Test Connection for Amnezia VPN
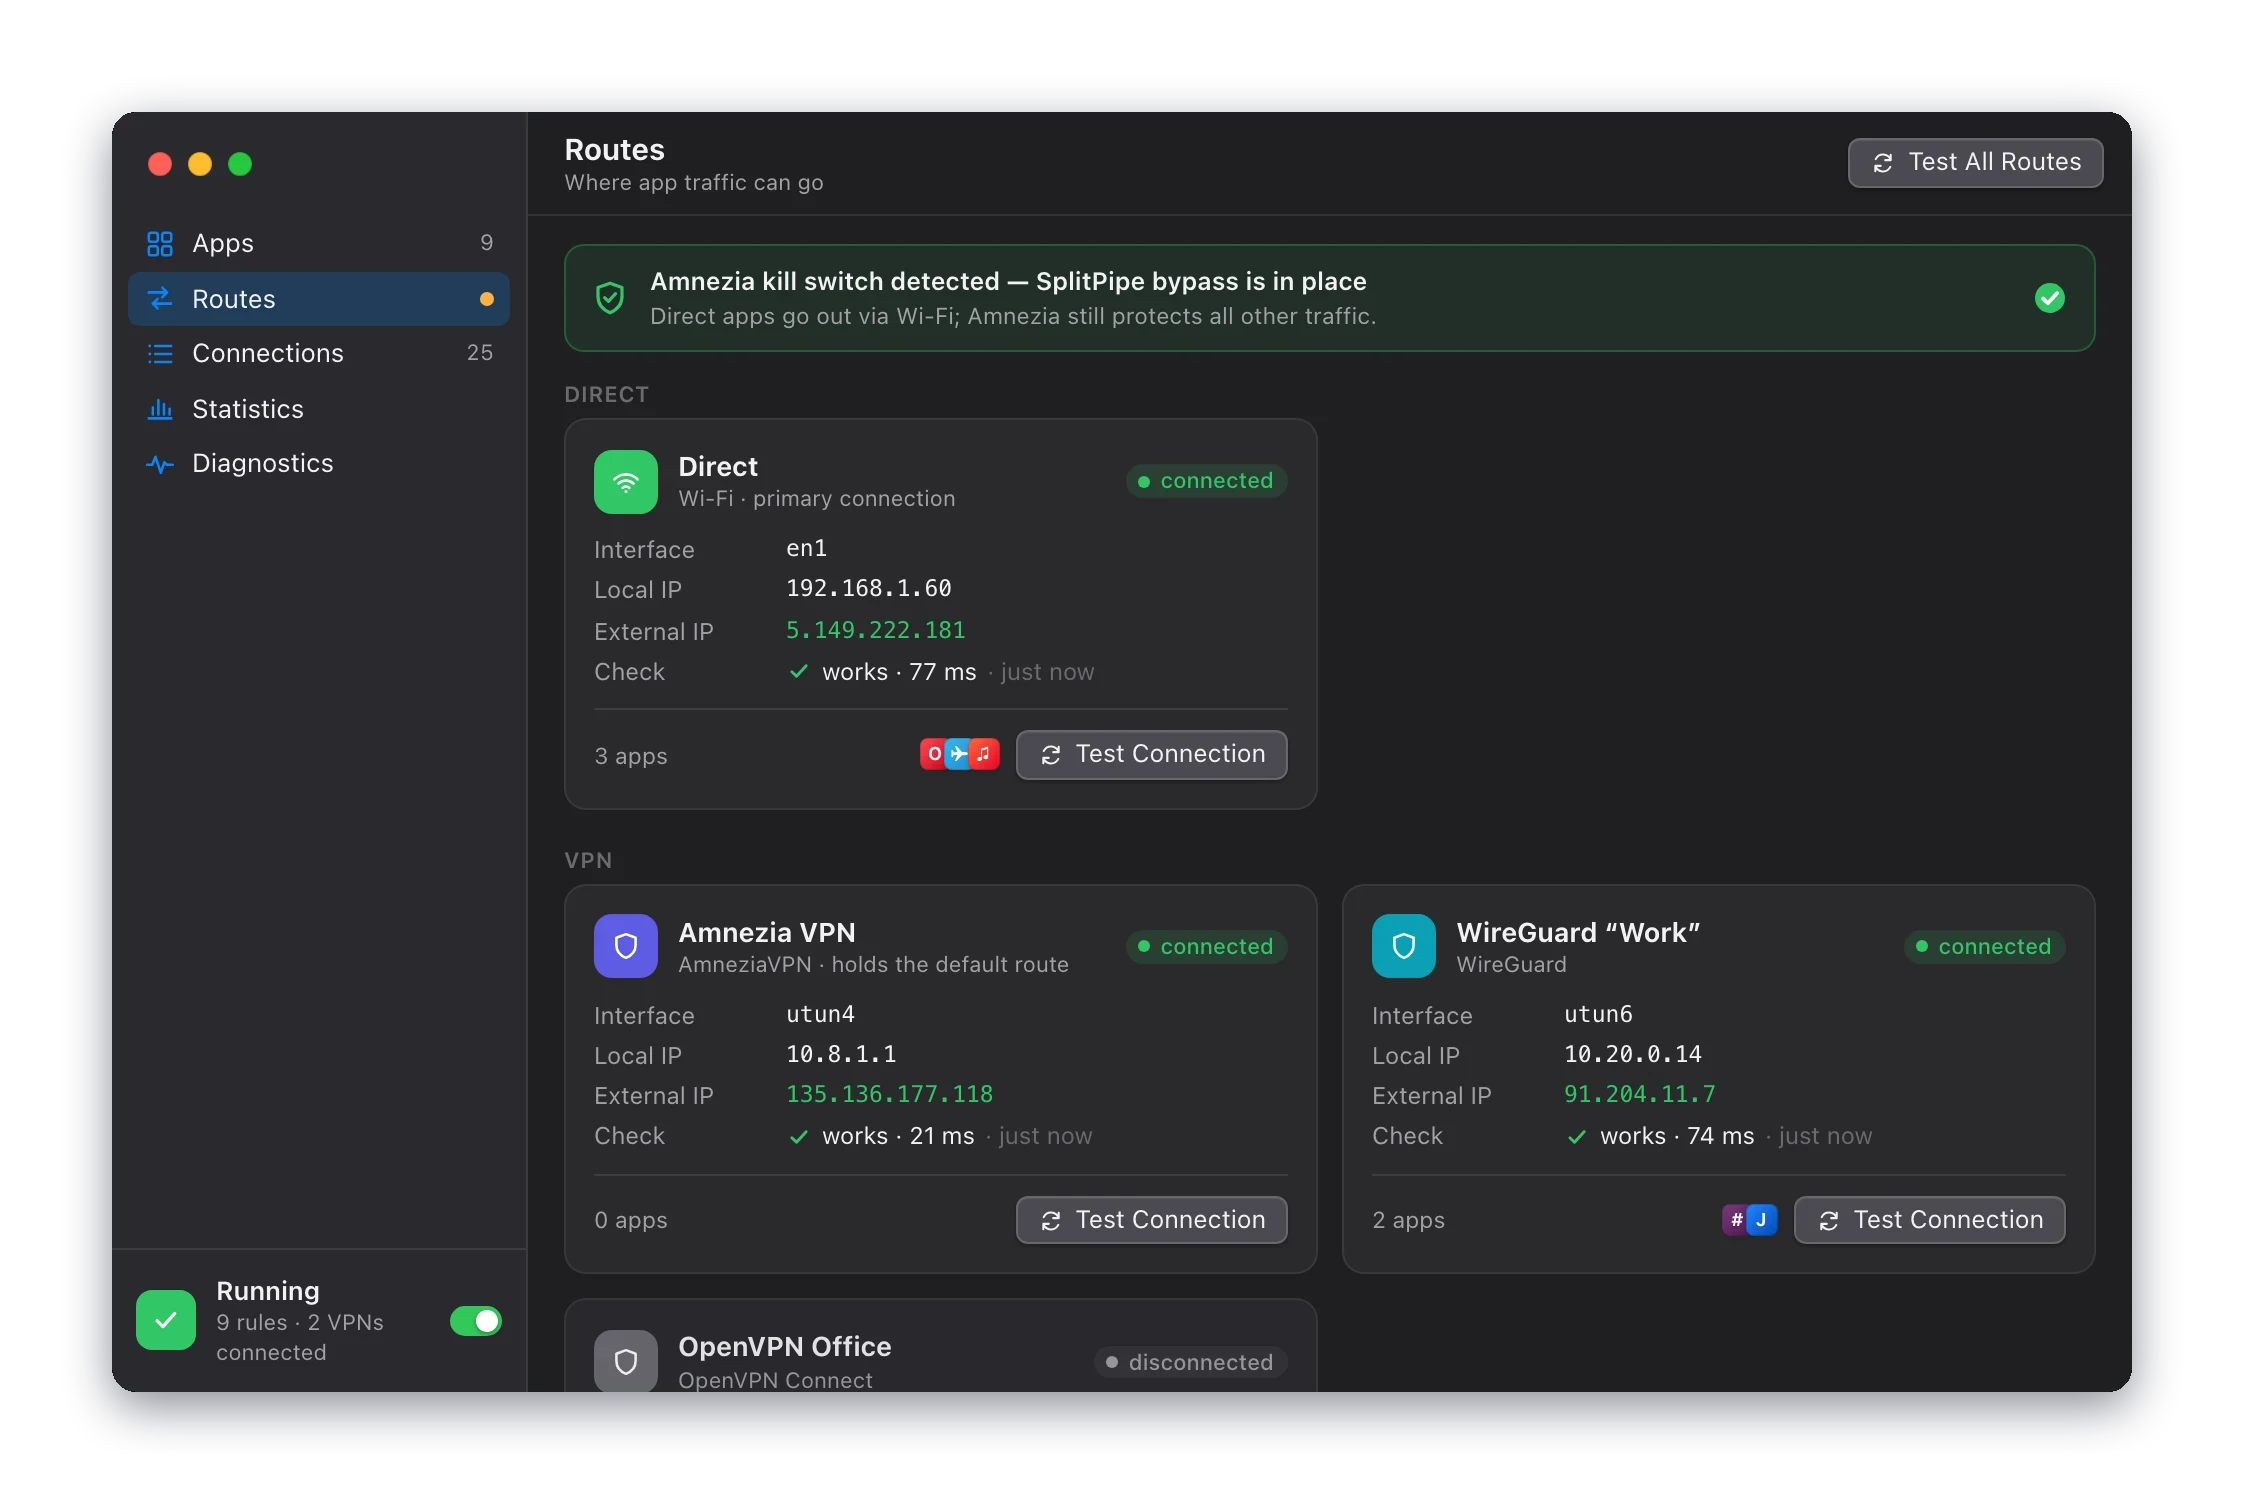 point(1151,1220)
